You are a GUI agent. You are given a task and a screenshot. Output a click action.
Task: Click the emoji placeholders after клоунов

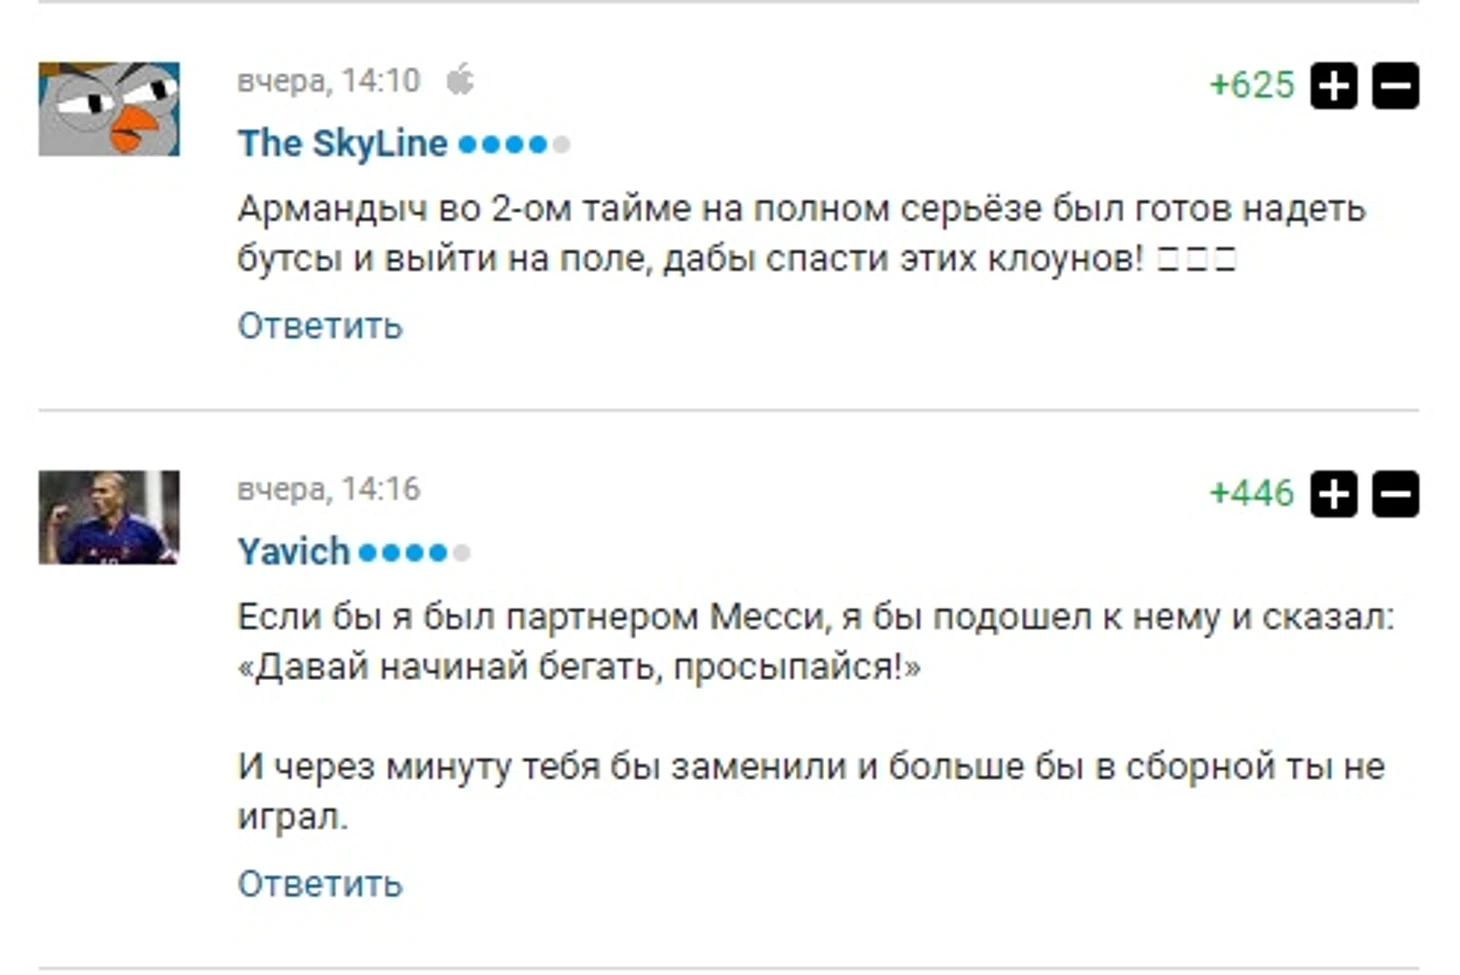pos(1197,260)
